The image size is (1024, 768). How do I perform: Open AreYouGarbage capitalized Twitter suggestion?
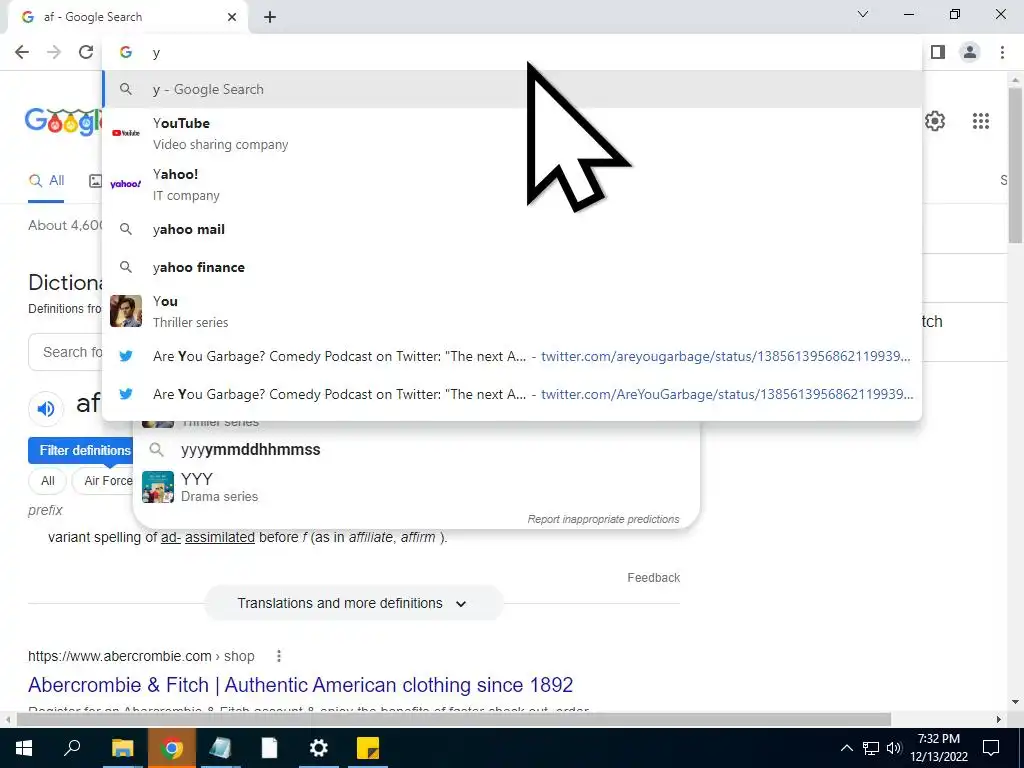point(512,394)
